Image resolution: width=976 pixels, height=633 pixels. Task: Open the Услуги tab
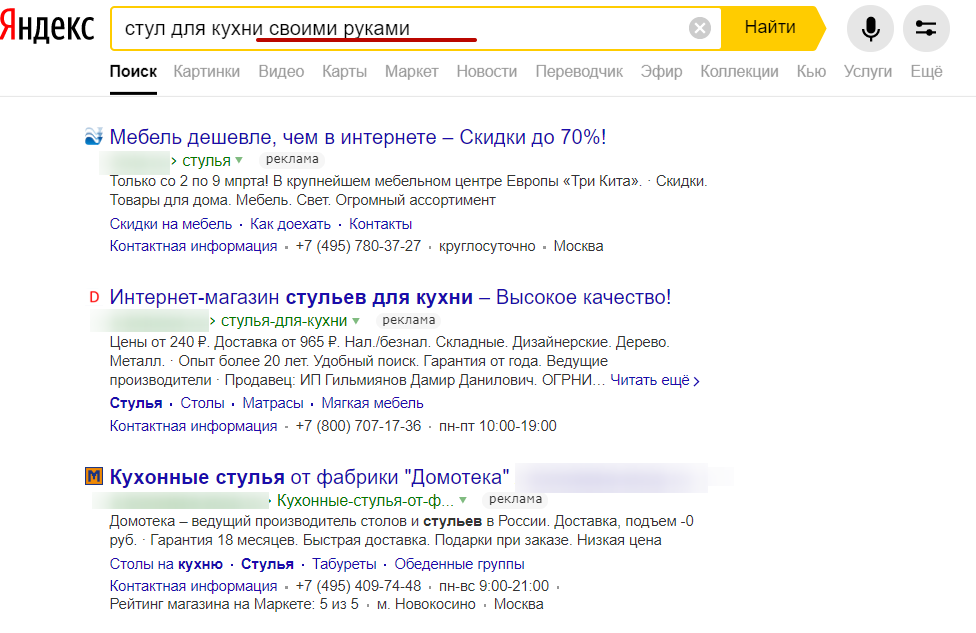pos(868,72)
